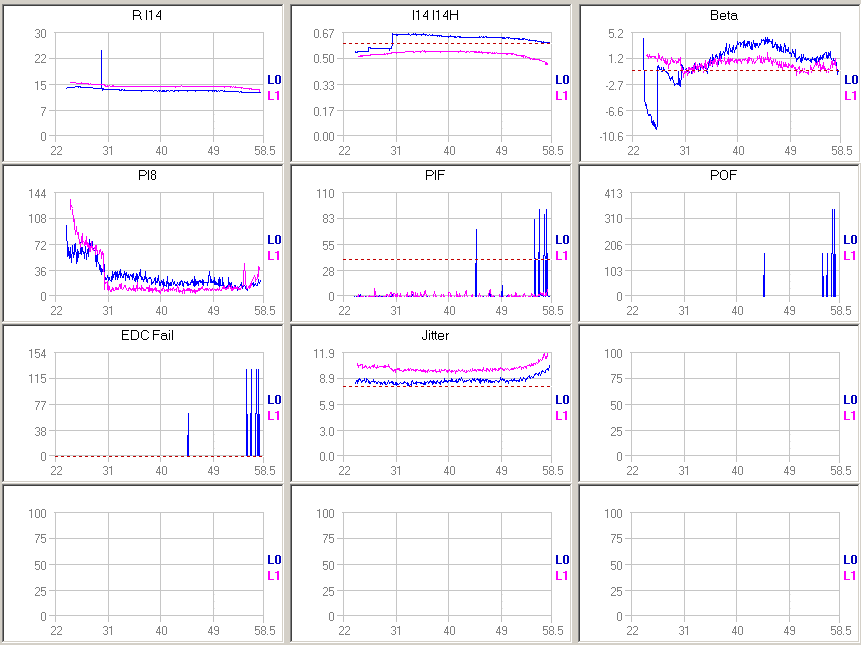Select L0 legend label in PI8 chart

pyautogui.click(x=274, y=239)
